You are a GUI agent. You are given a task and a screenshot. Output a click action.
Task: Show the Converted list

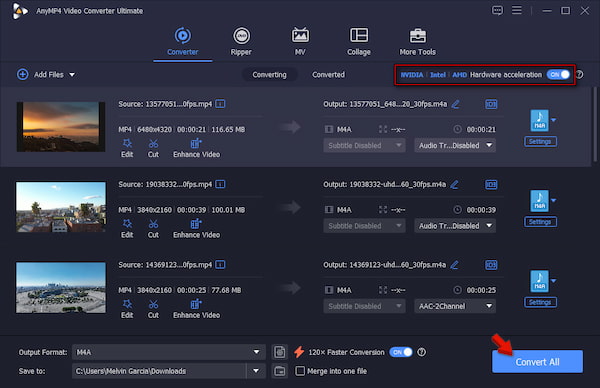click(328, 75)
